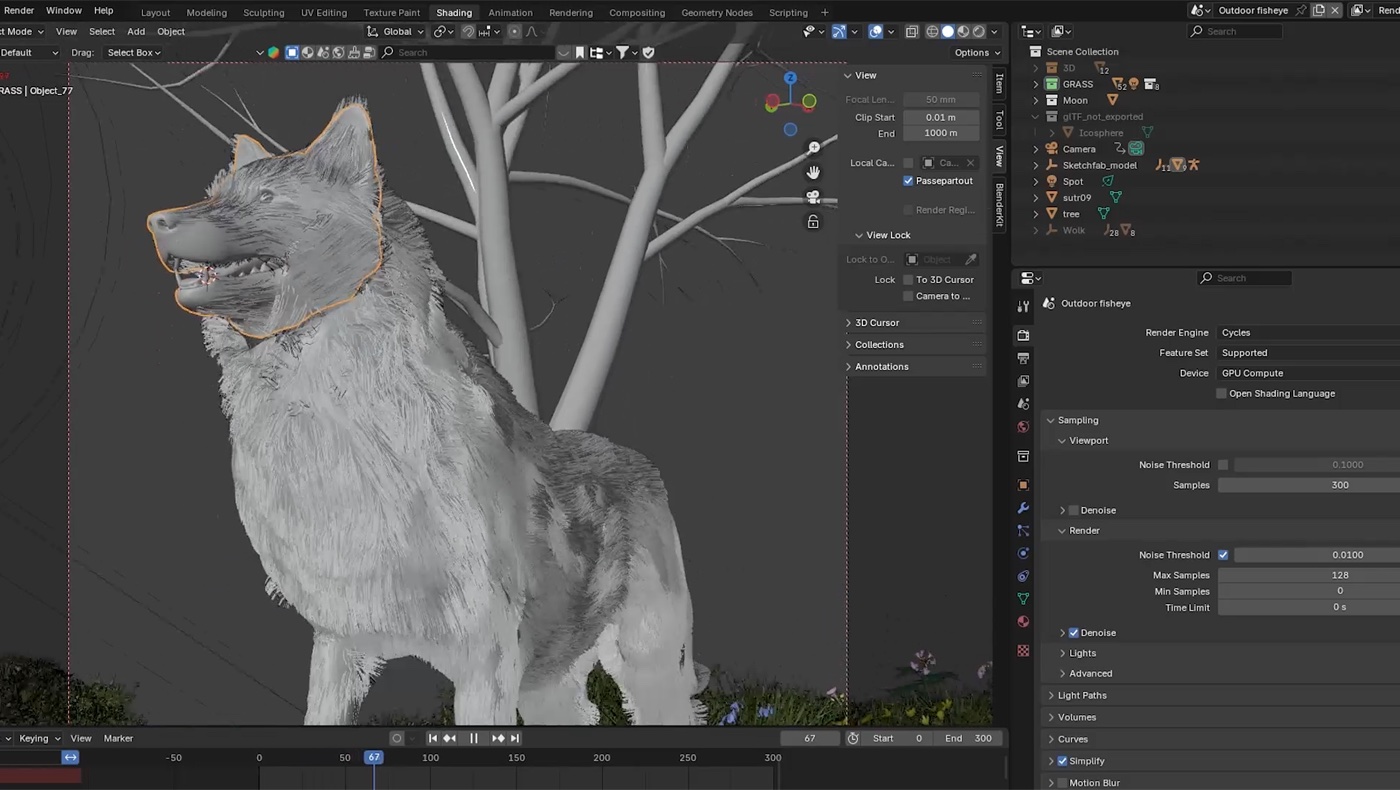The height and width of the screenshot is (790, 1400).
Task: Click the padlock icon below the camera gizmo
Action: 813,222
